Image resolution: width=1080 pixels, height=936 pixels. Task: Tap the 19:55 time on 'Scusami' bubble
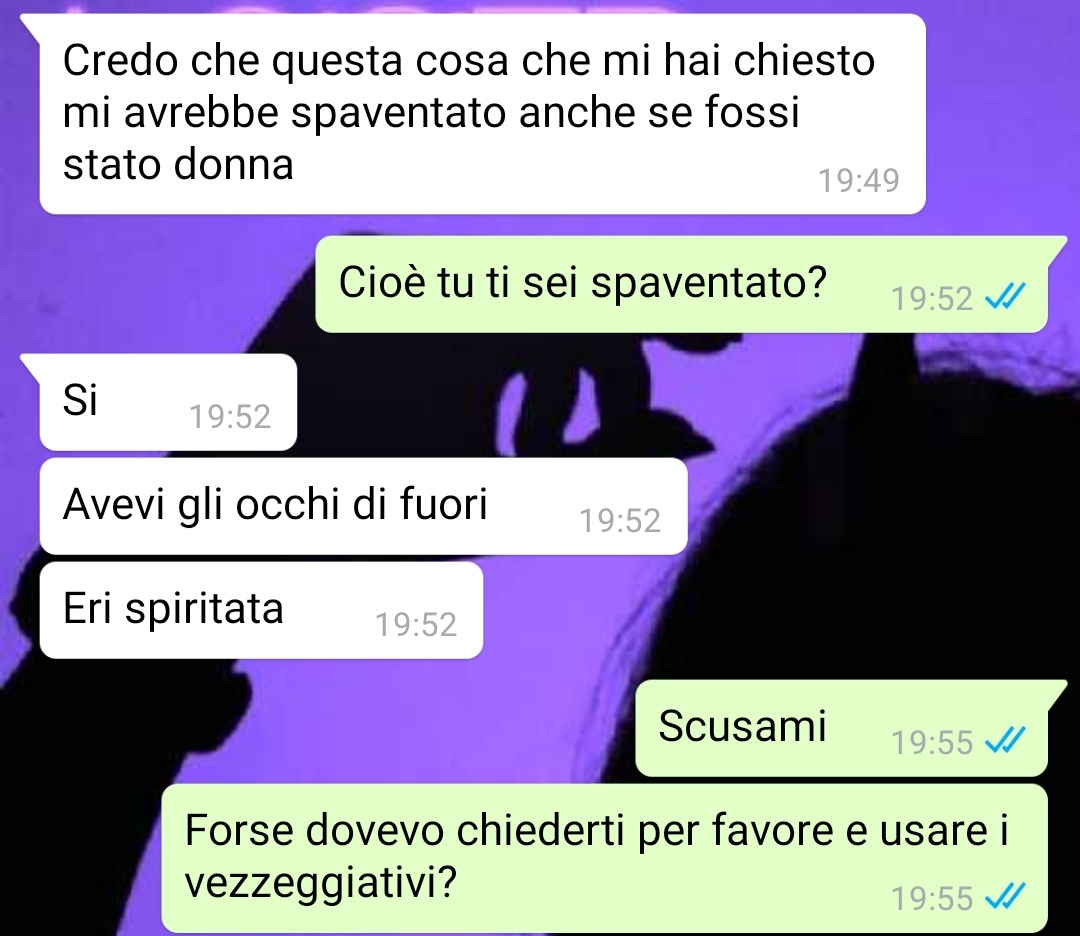pos(932,742)
